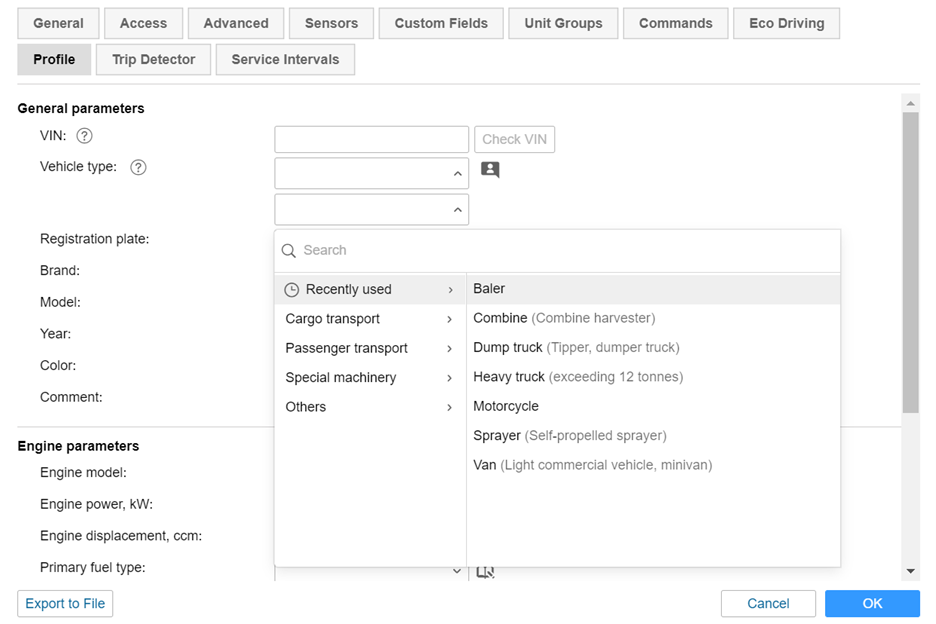Expand the Cargo transport category
The image size is (936, 624).
(x=369, y=319)
